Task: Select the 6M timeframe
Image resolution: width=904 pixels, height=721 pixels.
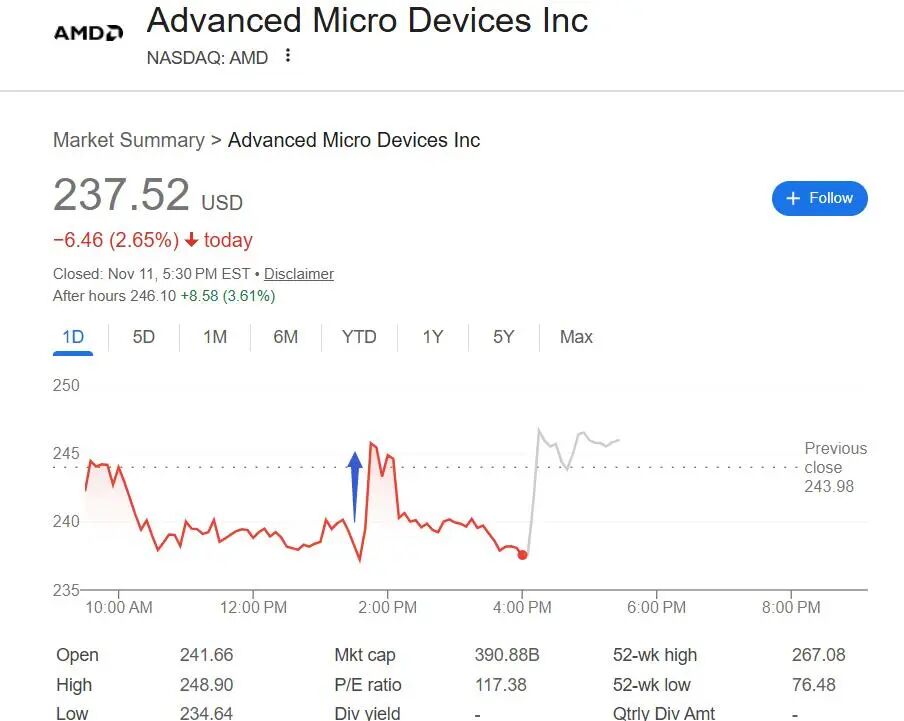Action: click(x=286, y=337)
